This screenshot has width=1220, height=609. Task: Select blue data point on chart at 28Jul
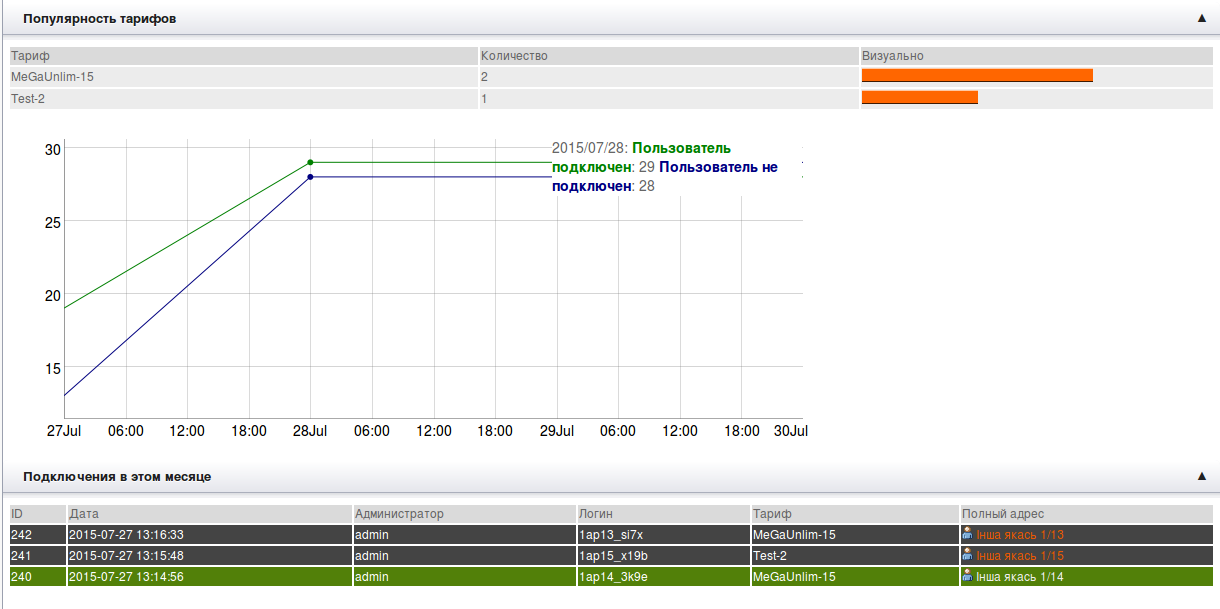(x=310, y=177)
